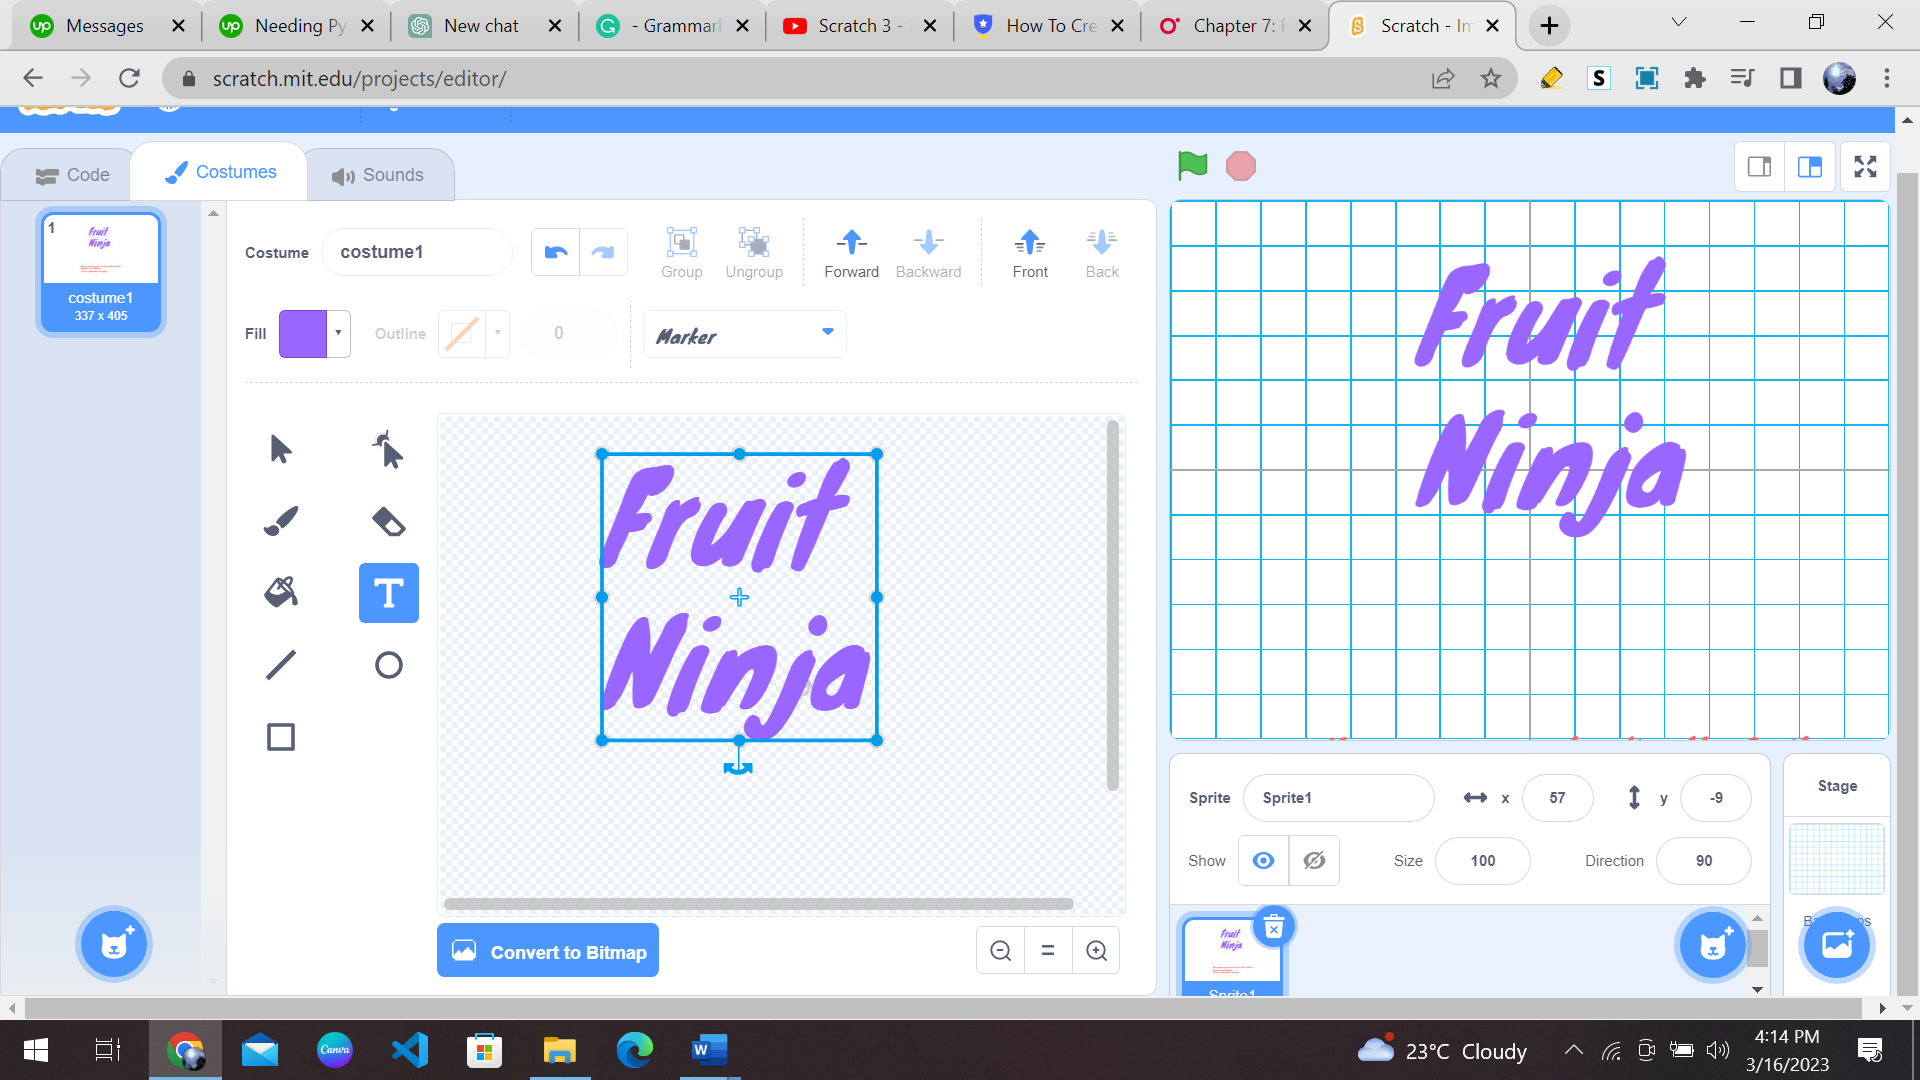Viewport: 1920px width, 1080px height.
Task: Click the Forward layer order button
Action: pyautogui.click(x=852, y=252)
